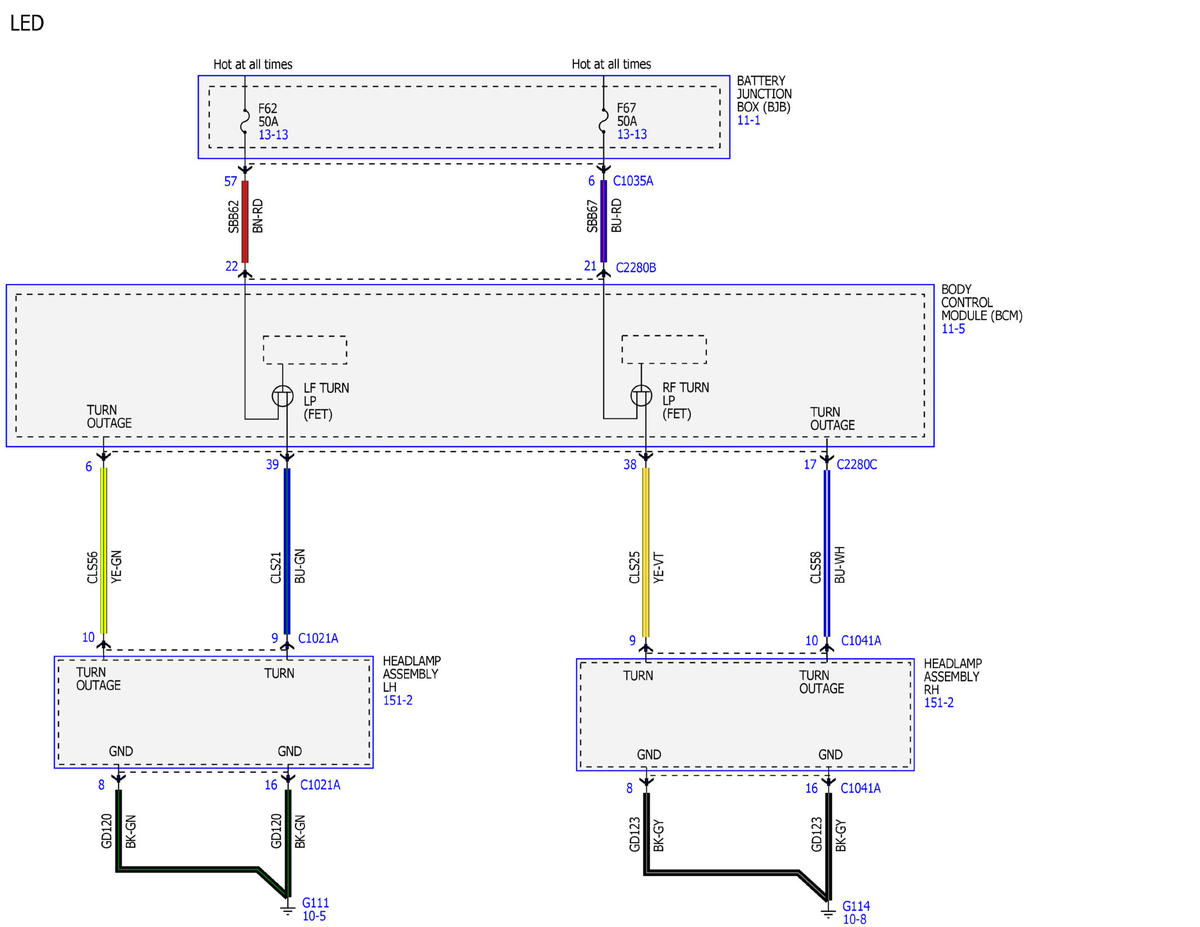Image resolution: width=1200 pixels, height=927 pixels.
Task: Click the G114 ground symbol
Action: [x=828, y=910]
